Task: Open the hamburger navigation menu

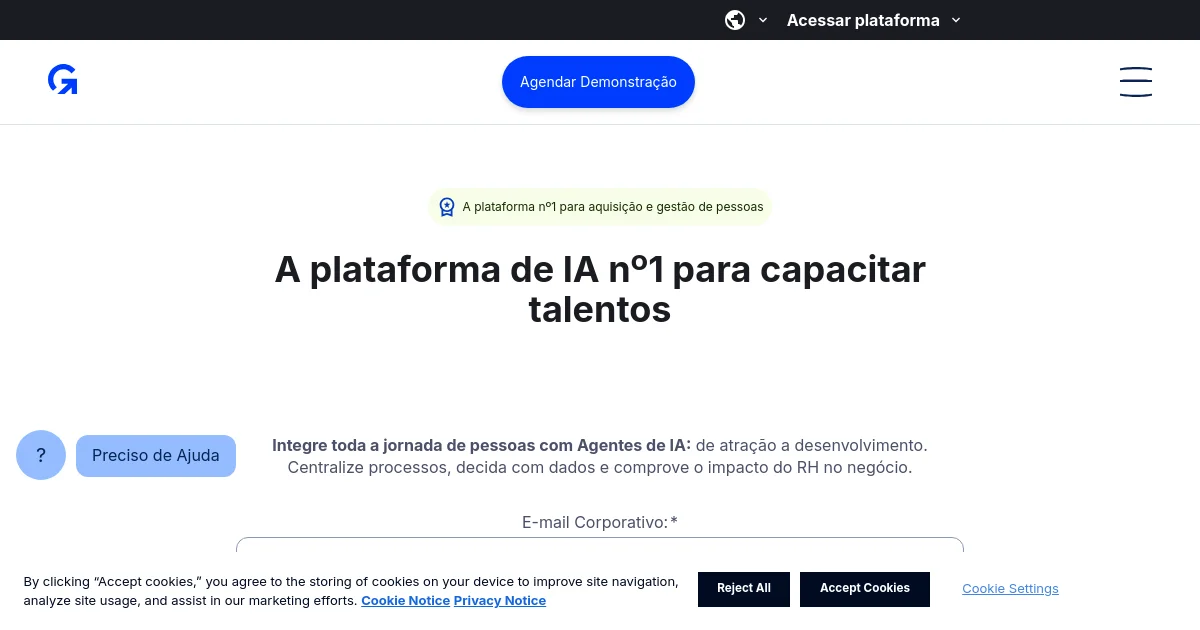Action: (1136, 82)
